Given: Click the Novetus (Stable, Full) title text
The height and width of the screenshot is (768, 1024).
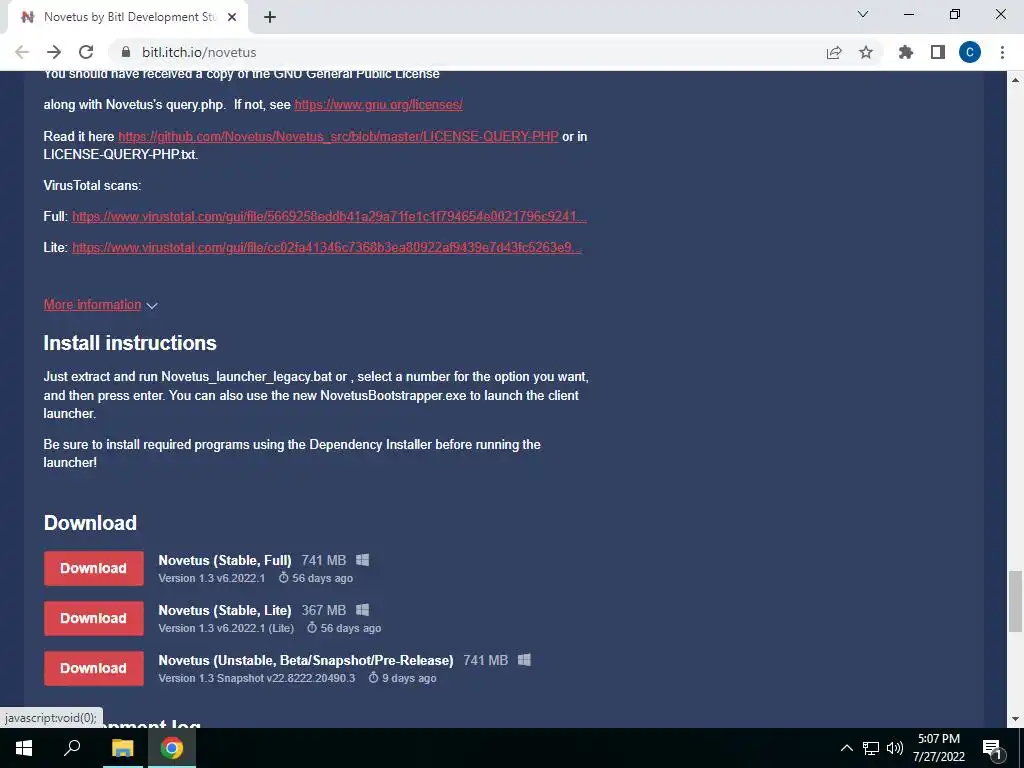Looking at the screenshot, I should (225, 560).
